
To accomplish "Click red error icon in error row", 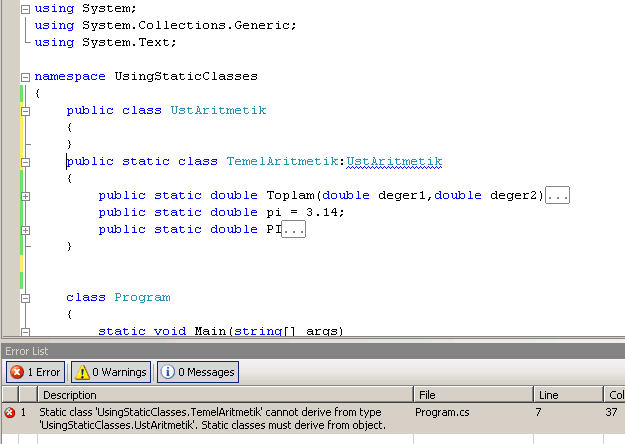I will pos(10,411).
